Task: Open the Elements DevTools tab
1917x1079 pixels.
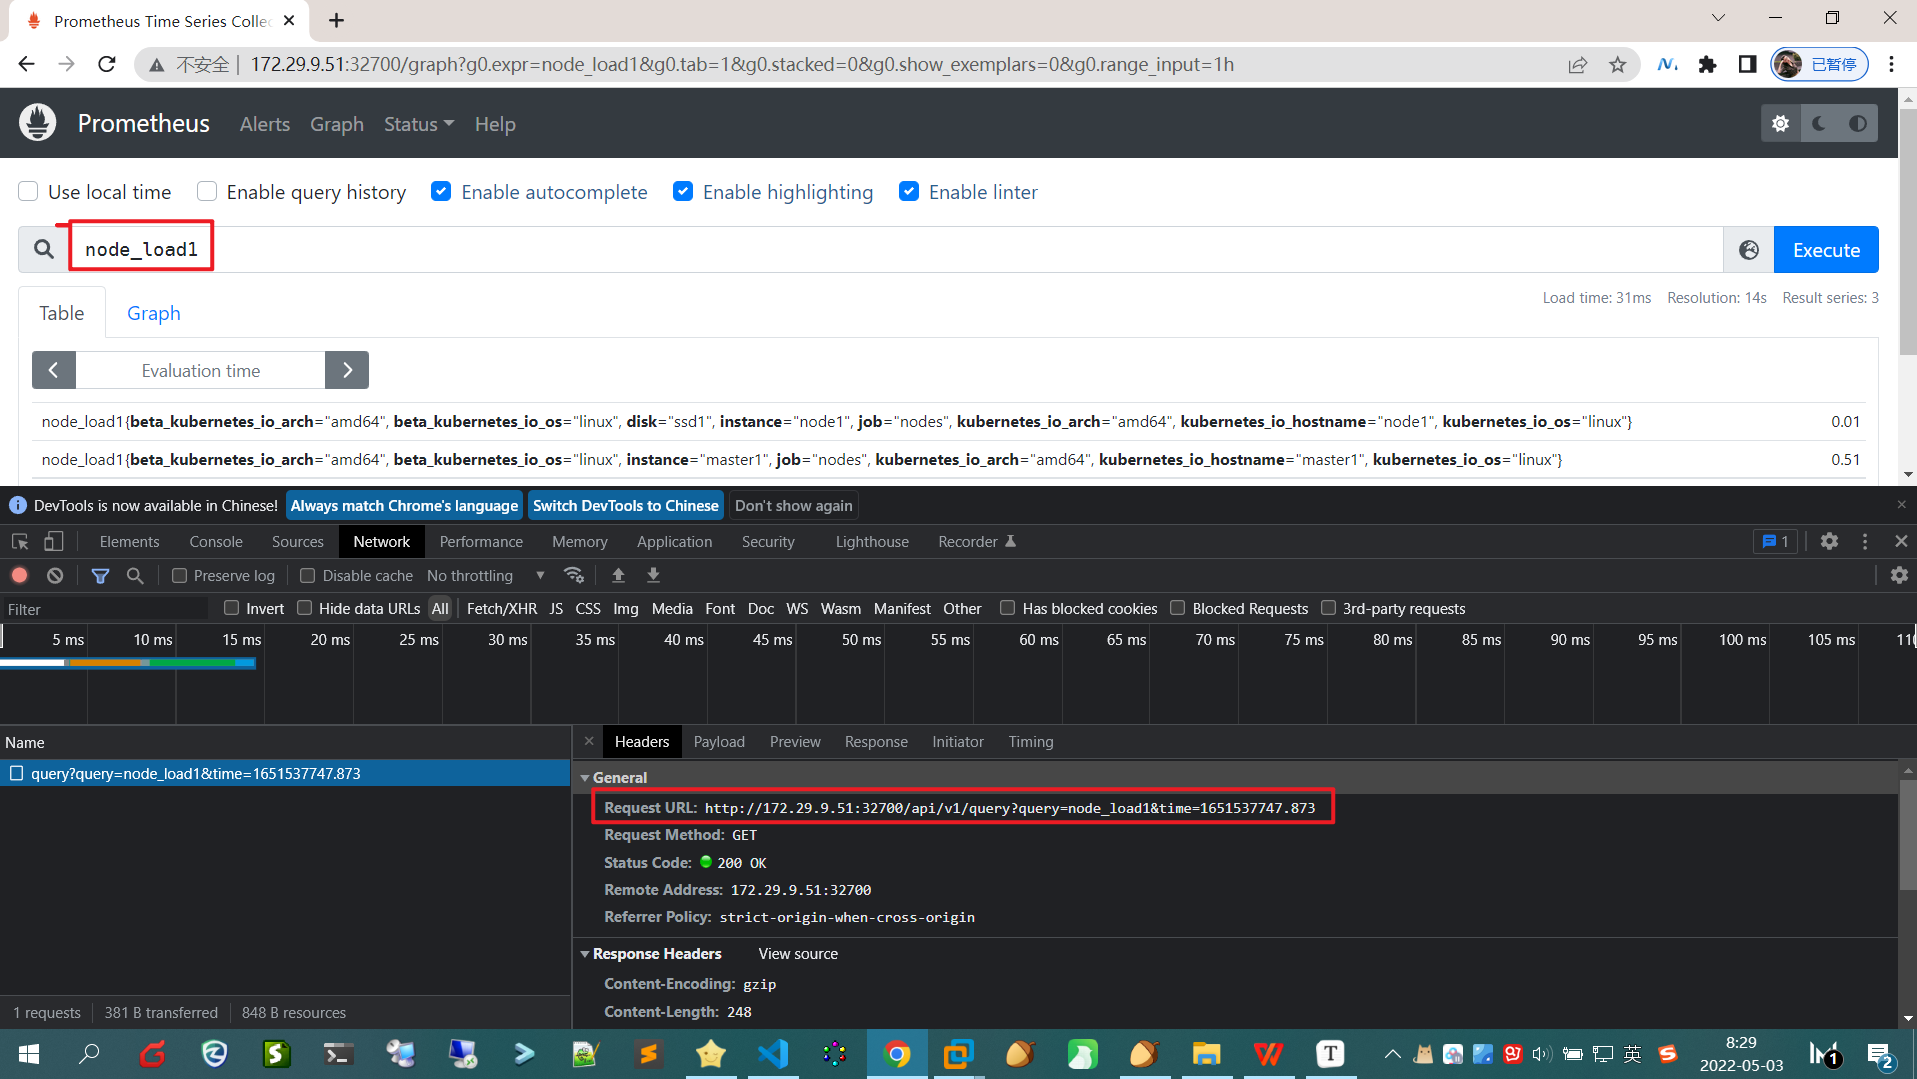Action: pyautogui.click(x=129, y=541)
